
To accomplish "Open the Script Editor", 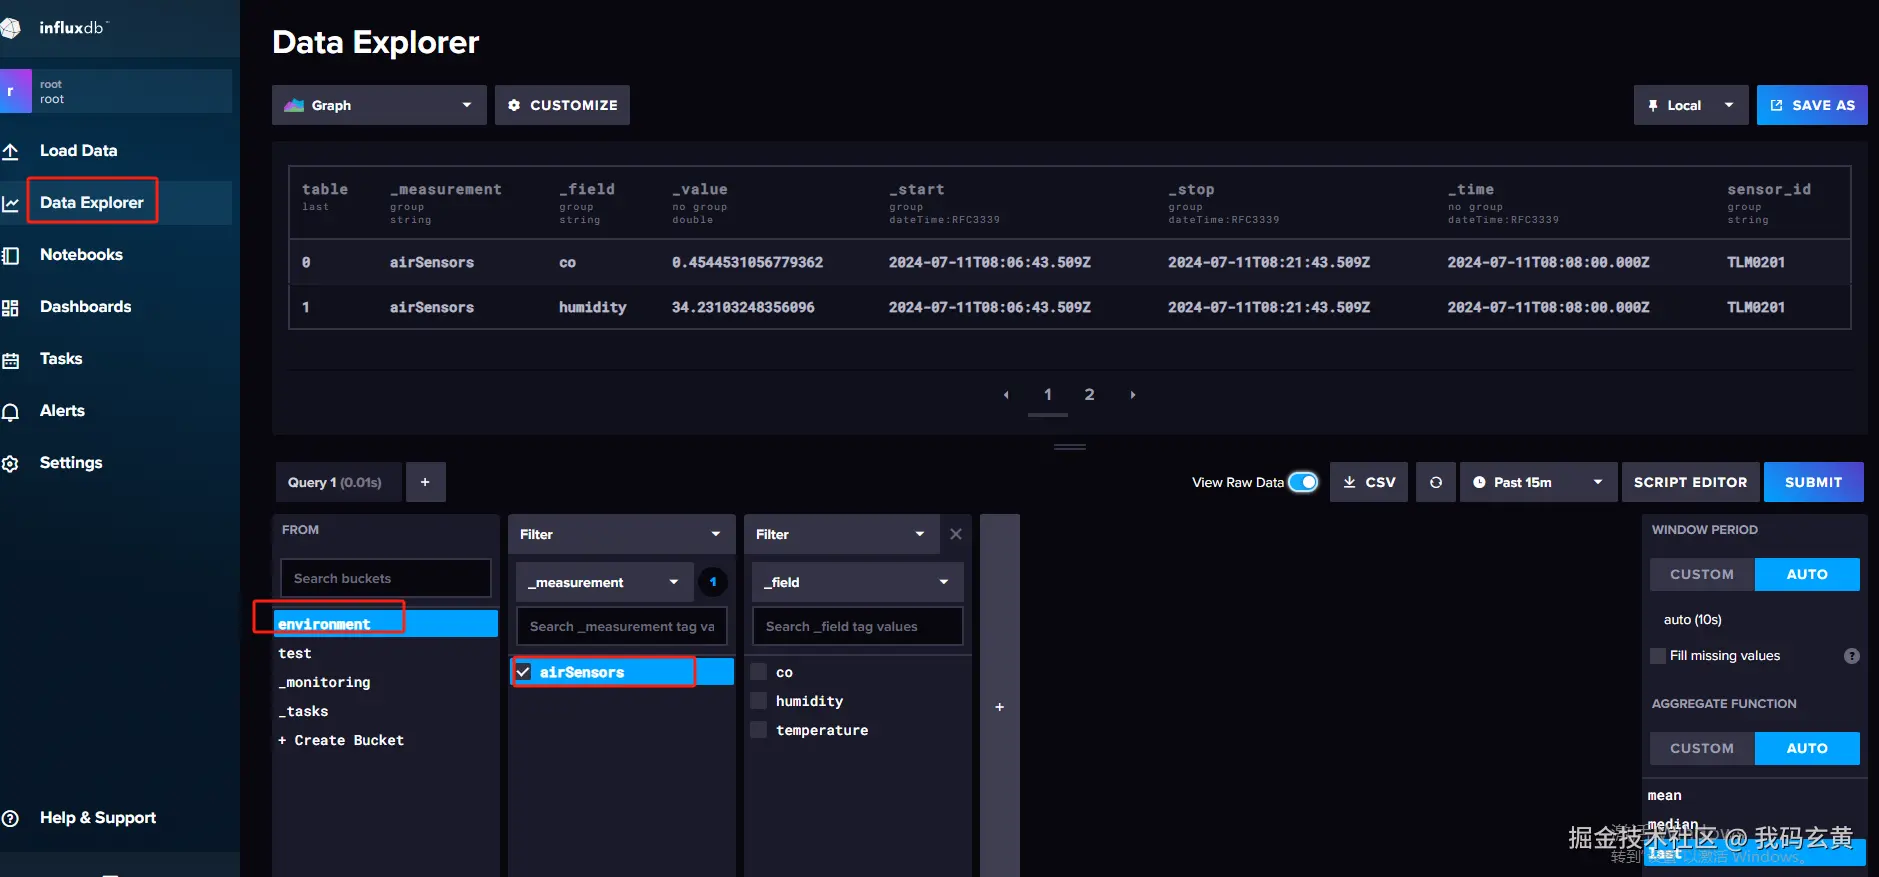I will tap(1690, 482).
